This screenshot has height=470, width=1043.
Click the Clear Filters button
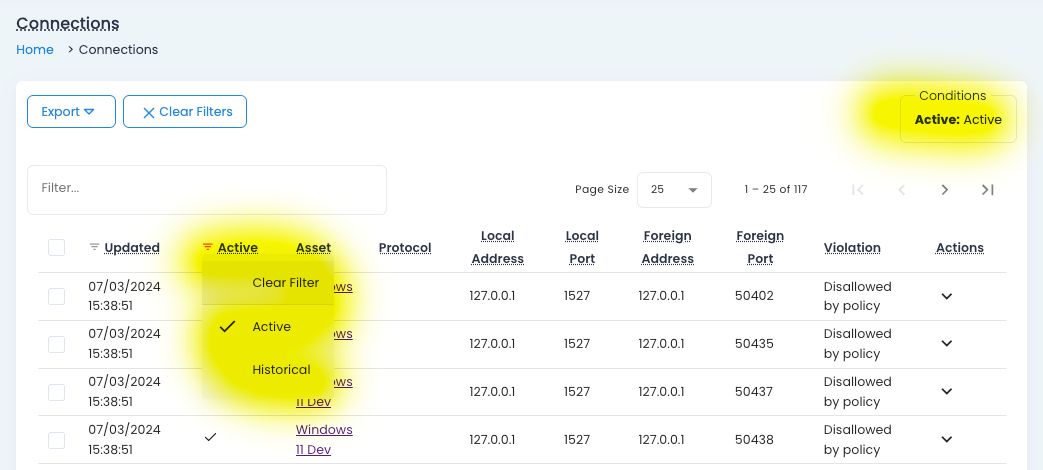185,112
